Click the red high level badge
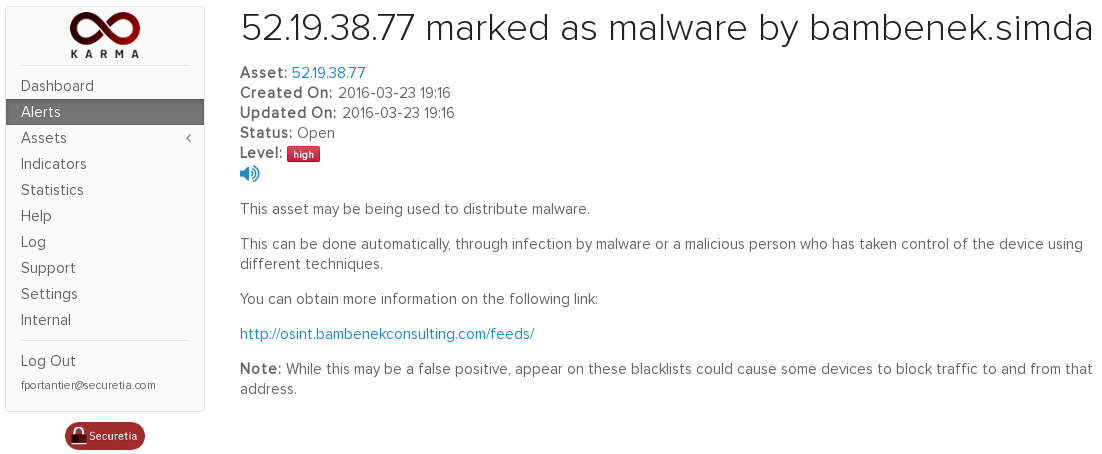Image resolution: width=1102 pixels, height=454 pixels. (x=304, y=154)
